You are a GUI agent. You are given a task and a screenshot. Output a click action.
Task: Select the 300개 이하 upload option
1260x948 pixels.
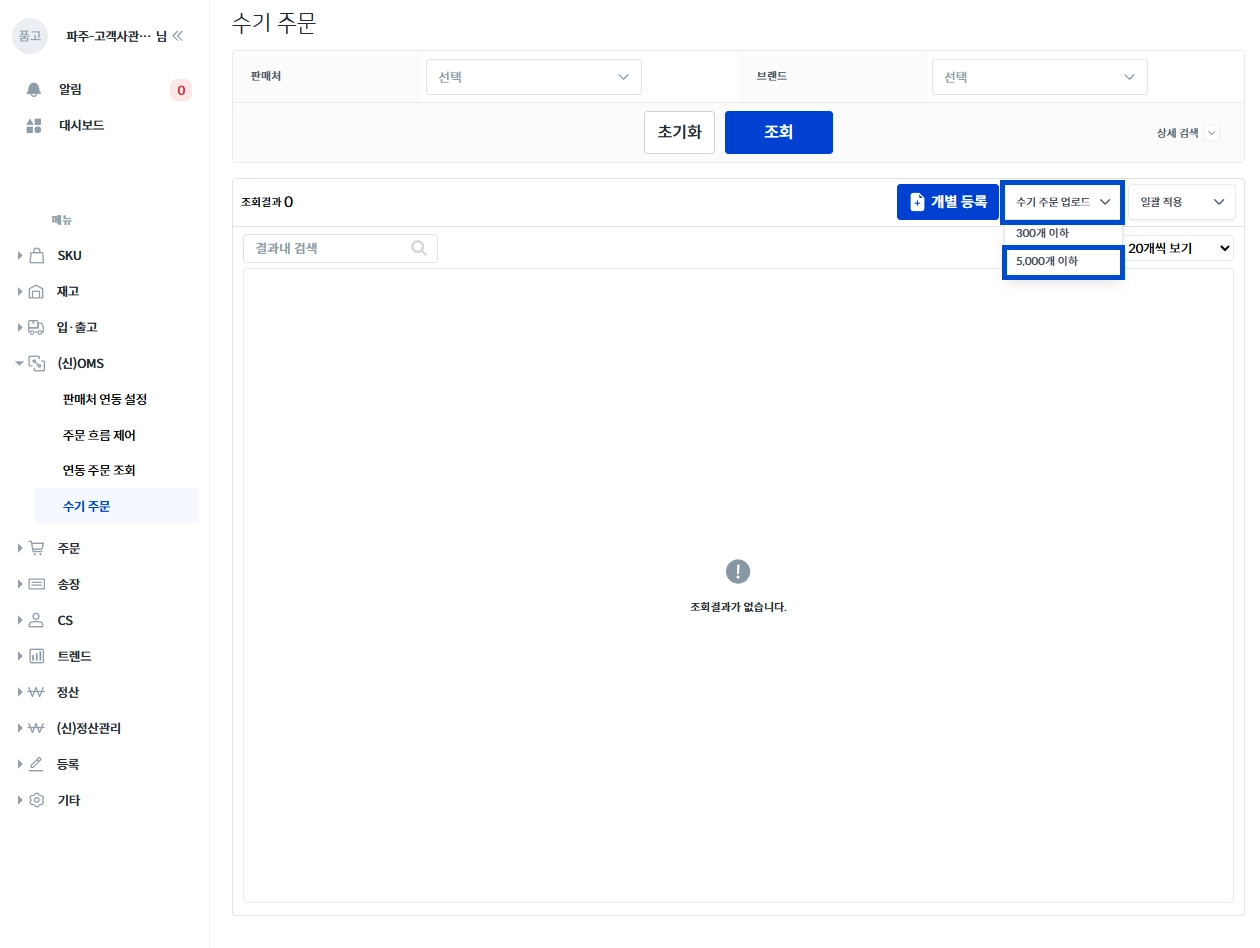(x=1063, y=234)
